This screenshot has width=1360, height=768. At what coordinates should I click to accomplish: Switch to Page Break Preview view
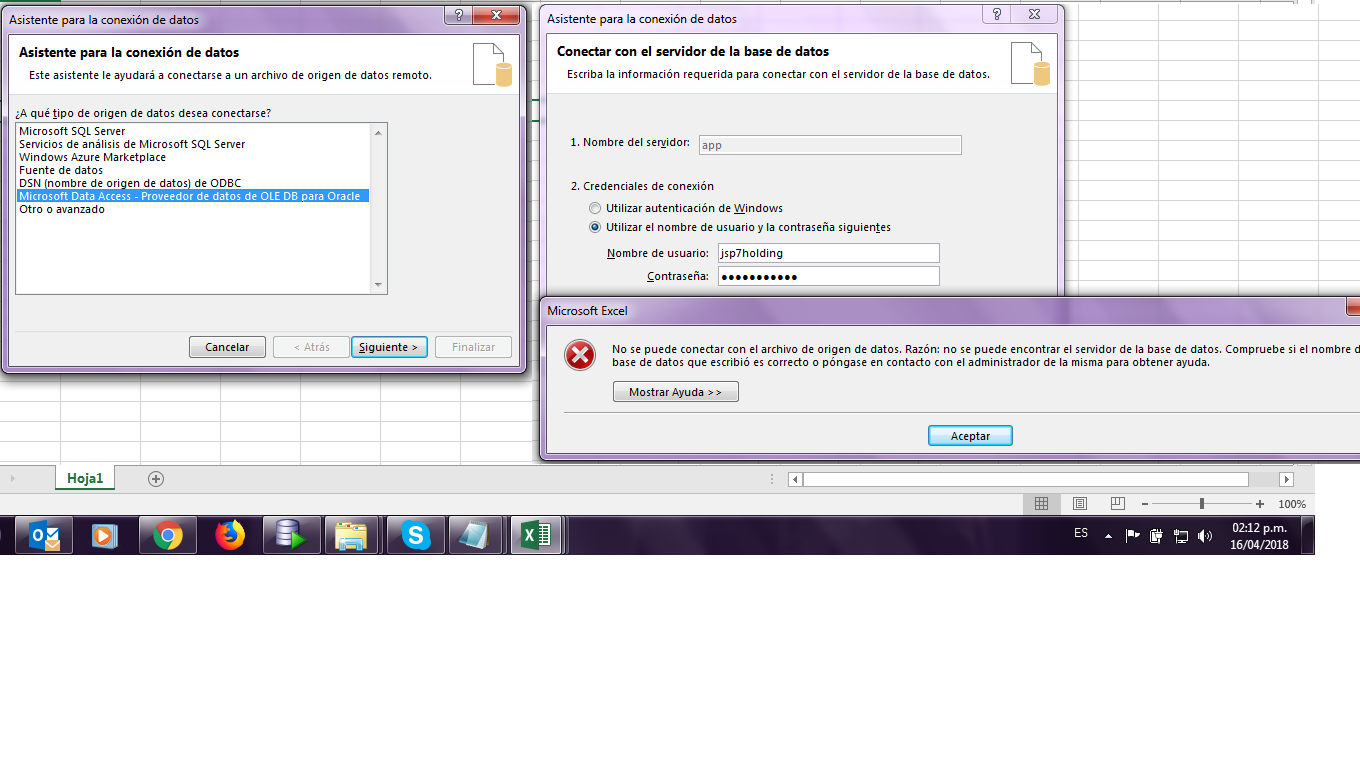click(1118, 504)
